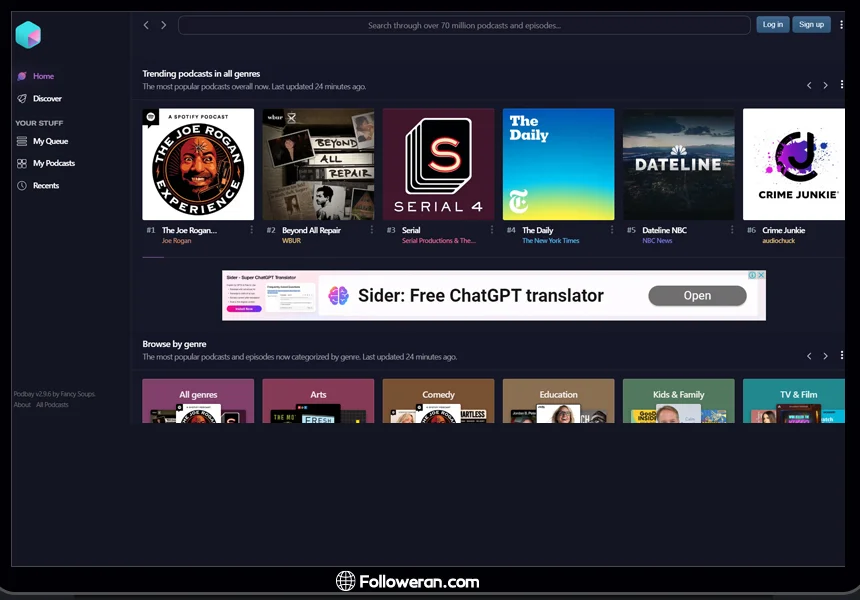Image resolution: width=860 pixels, height=600 pixels.
Task: Open the top-right three-dot menu
Action: [841, 25]
